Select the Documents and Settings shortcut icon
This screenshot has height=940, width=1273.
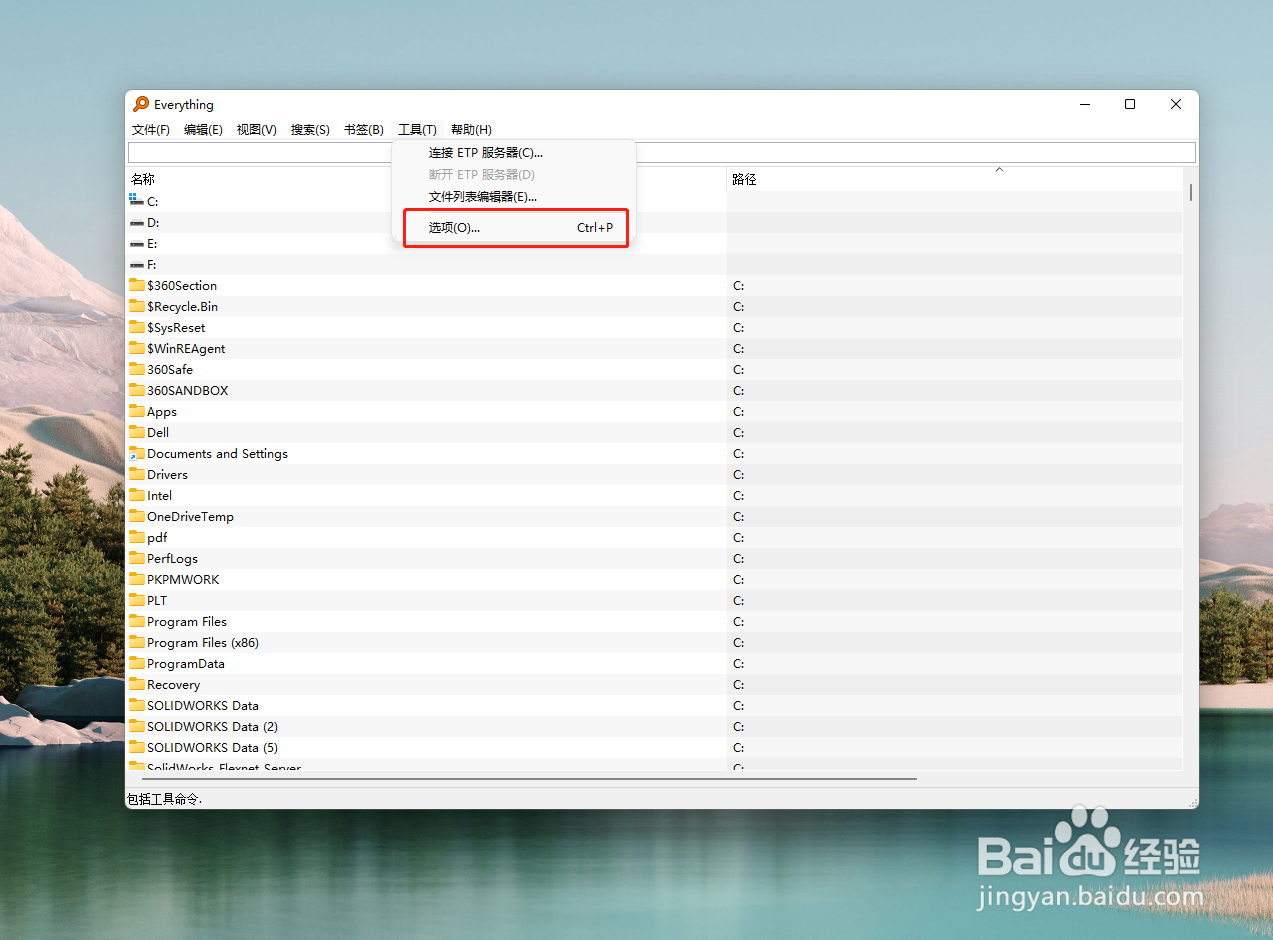point(137,453)
